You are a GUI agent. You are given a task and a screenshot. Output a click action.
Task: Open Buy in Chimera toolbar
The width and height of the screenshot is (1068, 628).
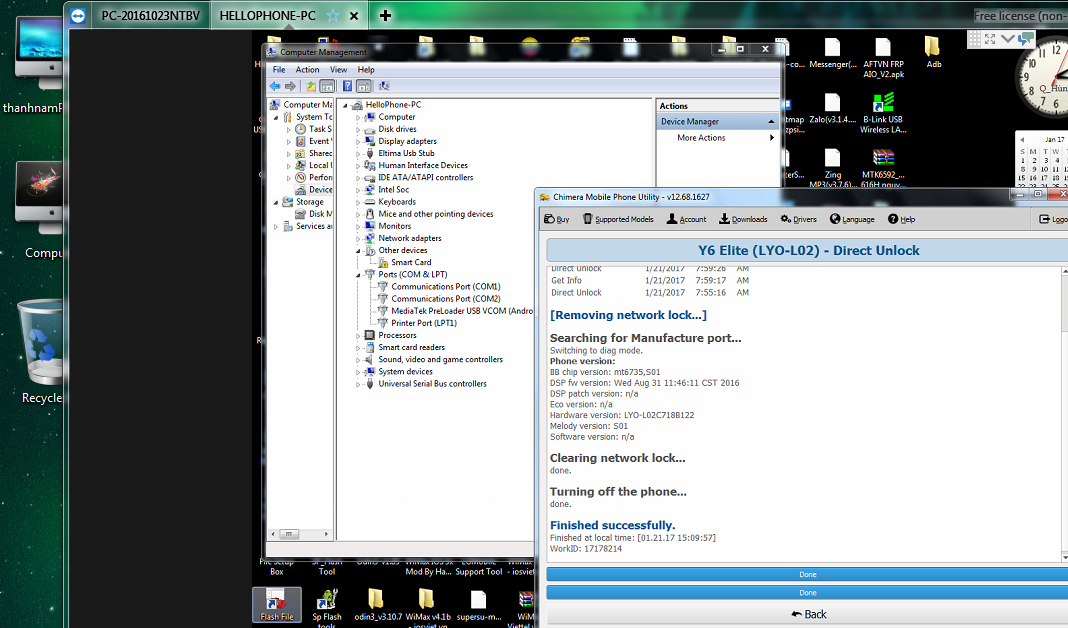tap(556, 219)
